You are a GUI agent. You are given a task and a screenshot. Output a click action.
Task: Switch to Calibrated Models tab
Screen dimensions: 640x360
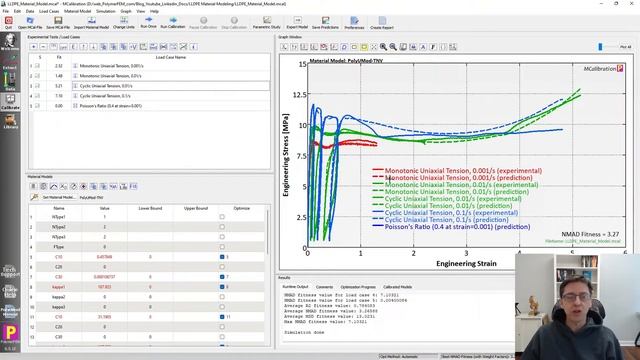point(398,287)
